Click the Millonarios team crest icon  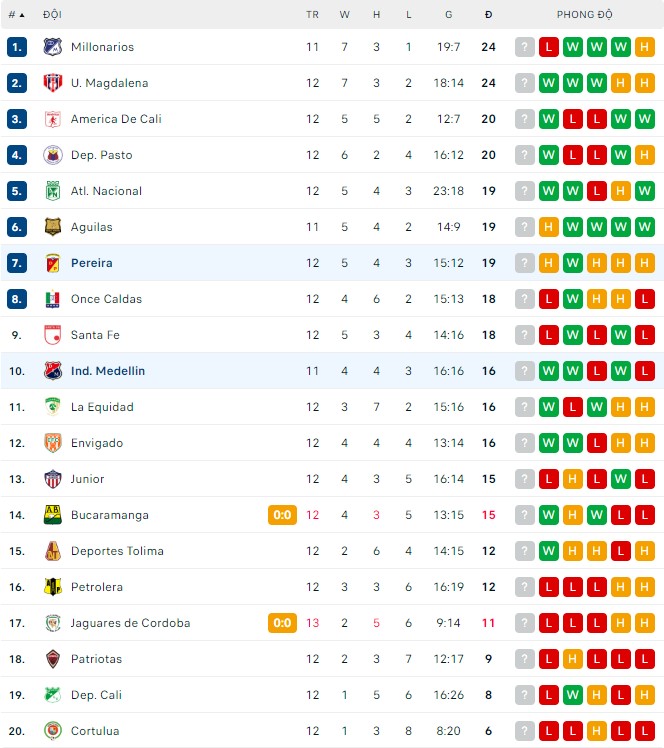click(x=52, y=47)
